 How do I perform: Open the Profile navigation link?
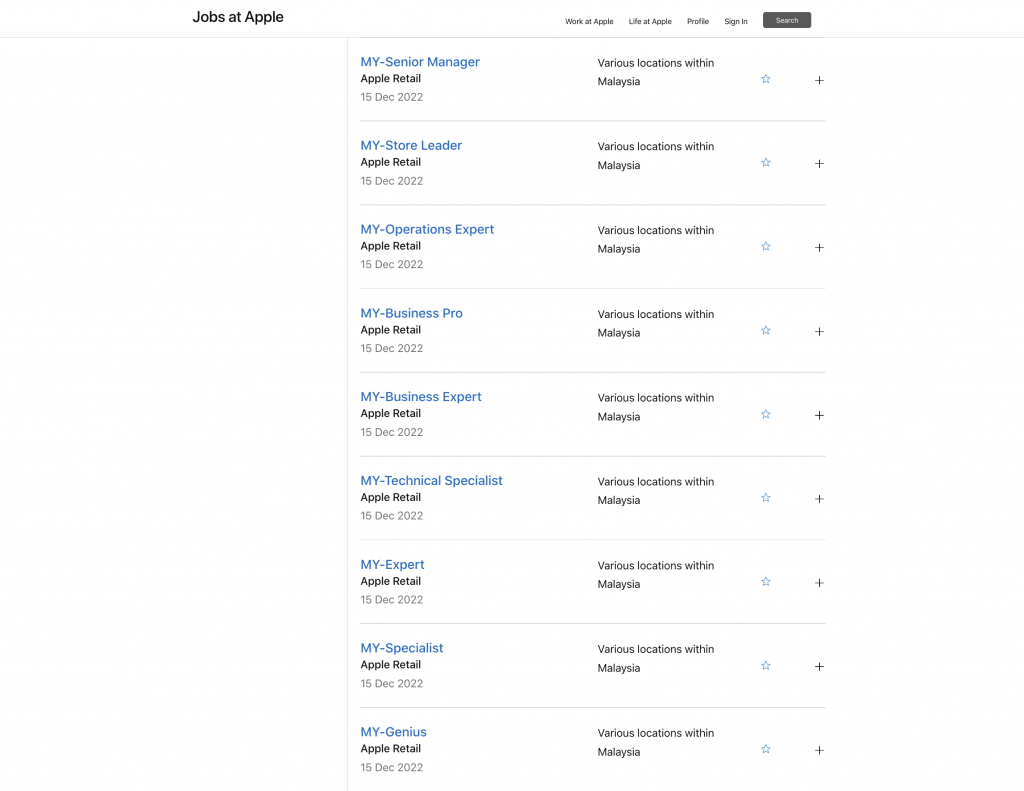pyautogui.click(x=698, y=21)
